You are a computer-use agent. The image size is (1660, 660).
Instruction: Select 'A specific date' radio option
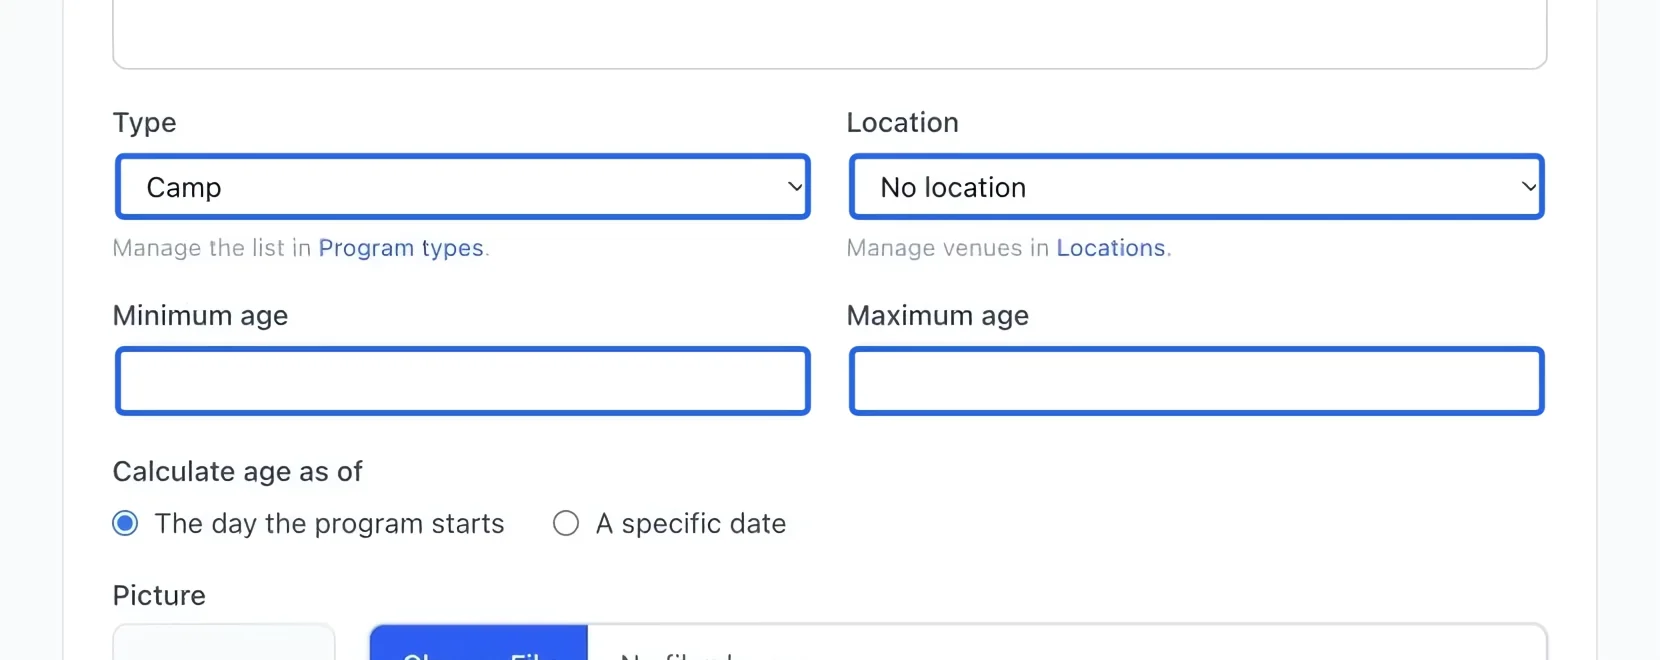pos(566,524)
